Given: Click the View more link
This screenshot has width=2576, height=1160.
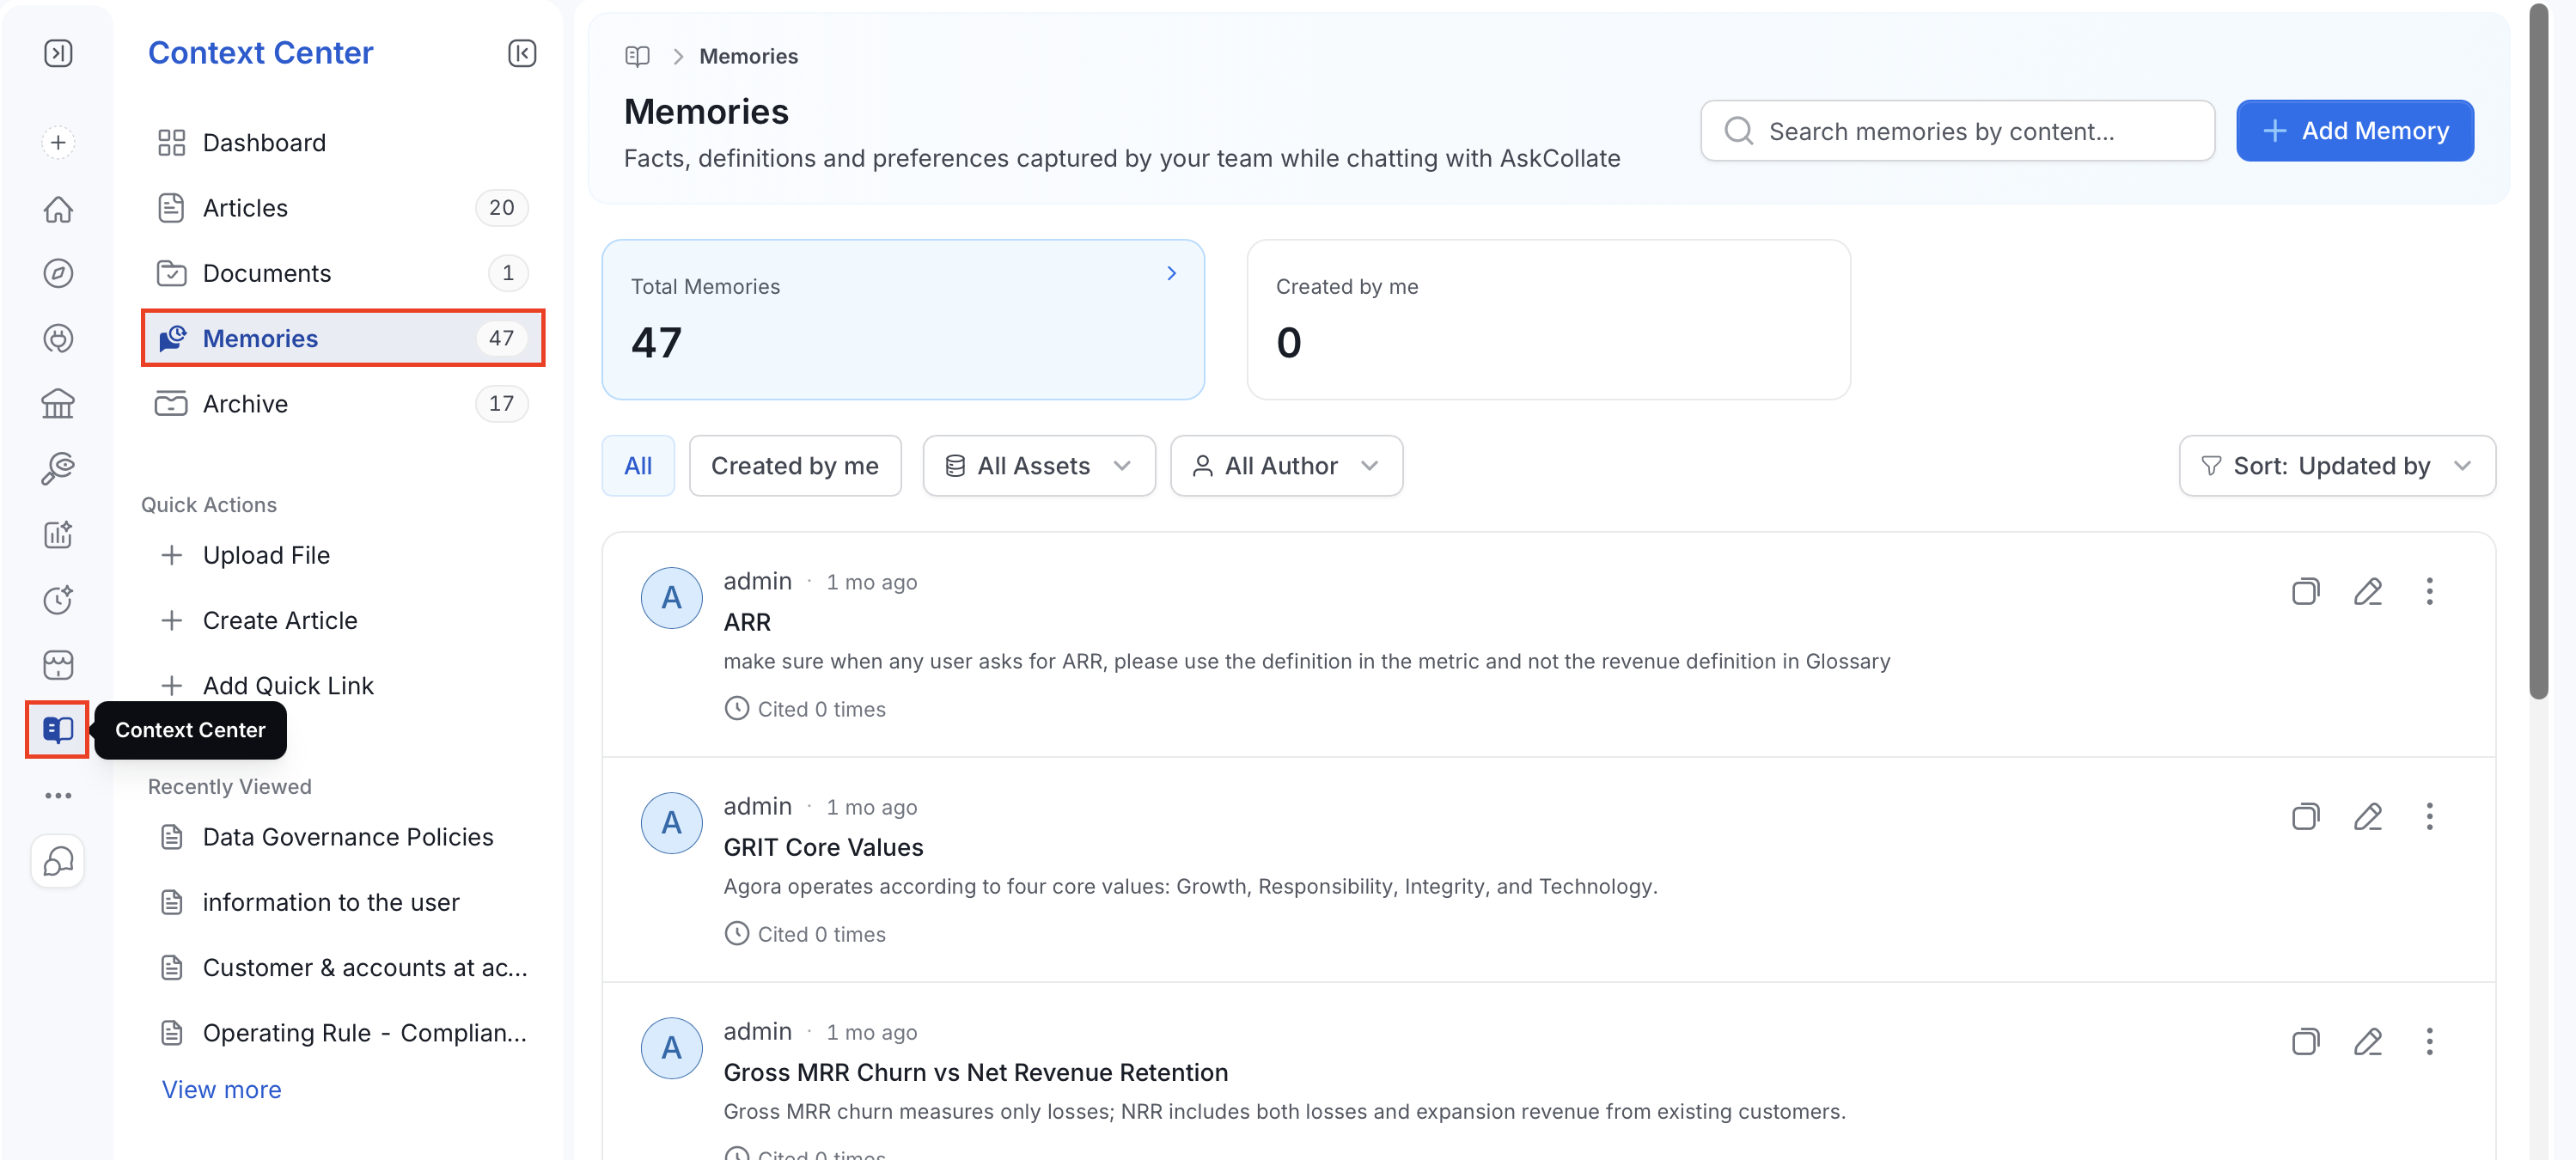Looking at the screenshot, I should tap(221, 1089).
